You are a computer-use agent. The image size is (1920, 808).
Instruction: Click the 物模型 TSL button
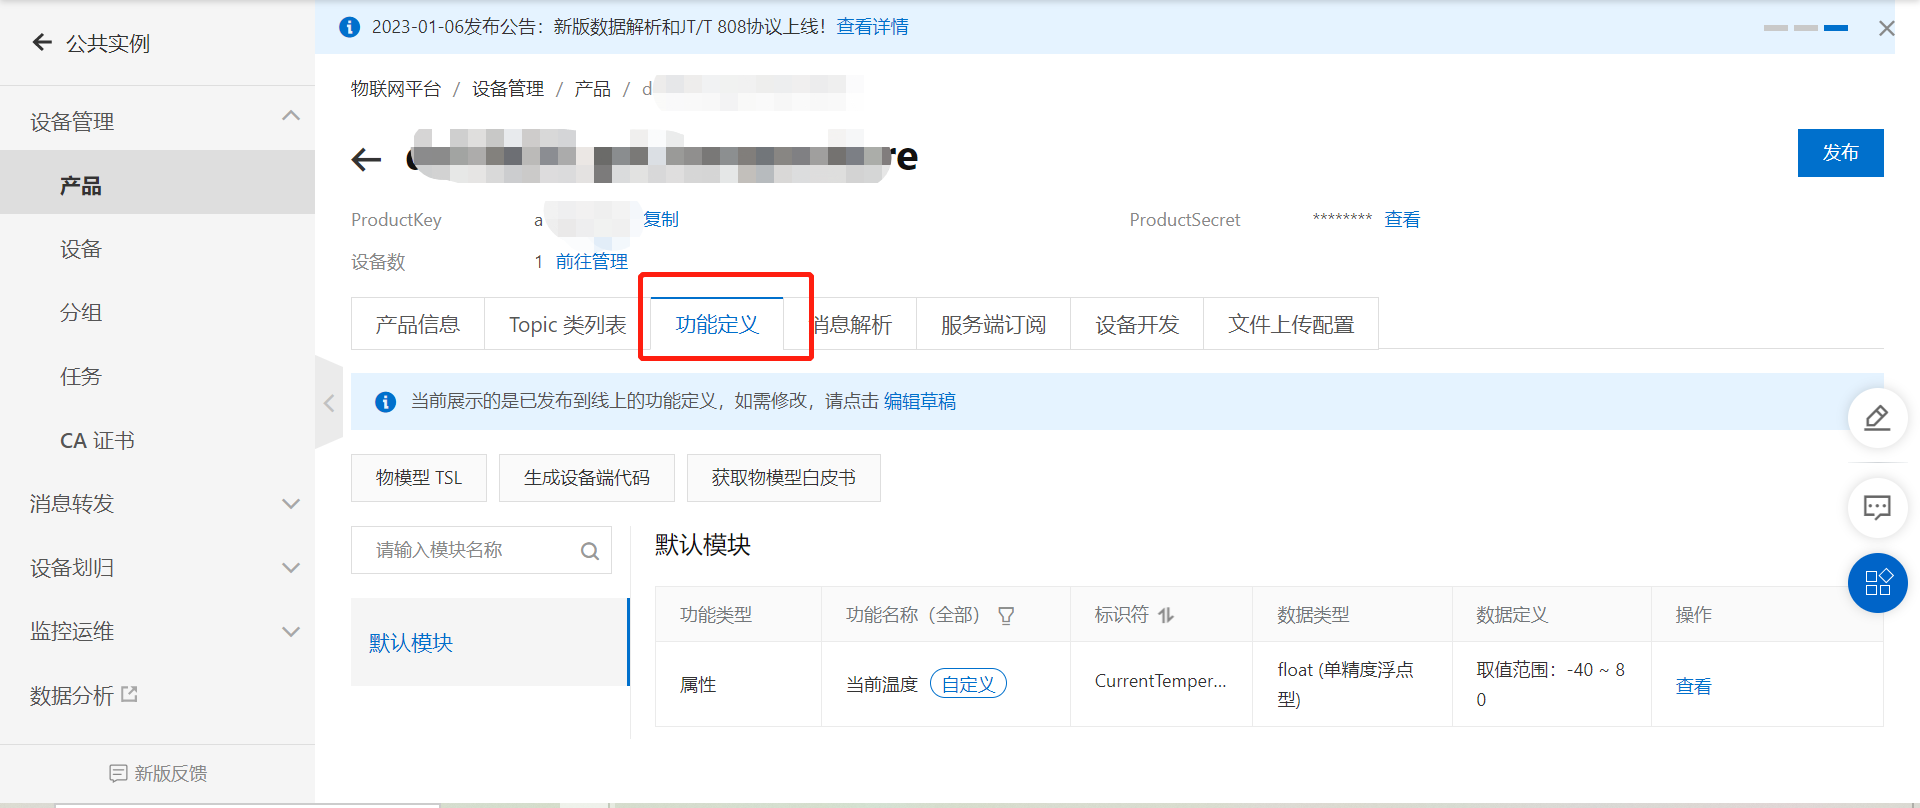pos(419,478)
